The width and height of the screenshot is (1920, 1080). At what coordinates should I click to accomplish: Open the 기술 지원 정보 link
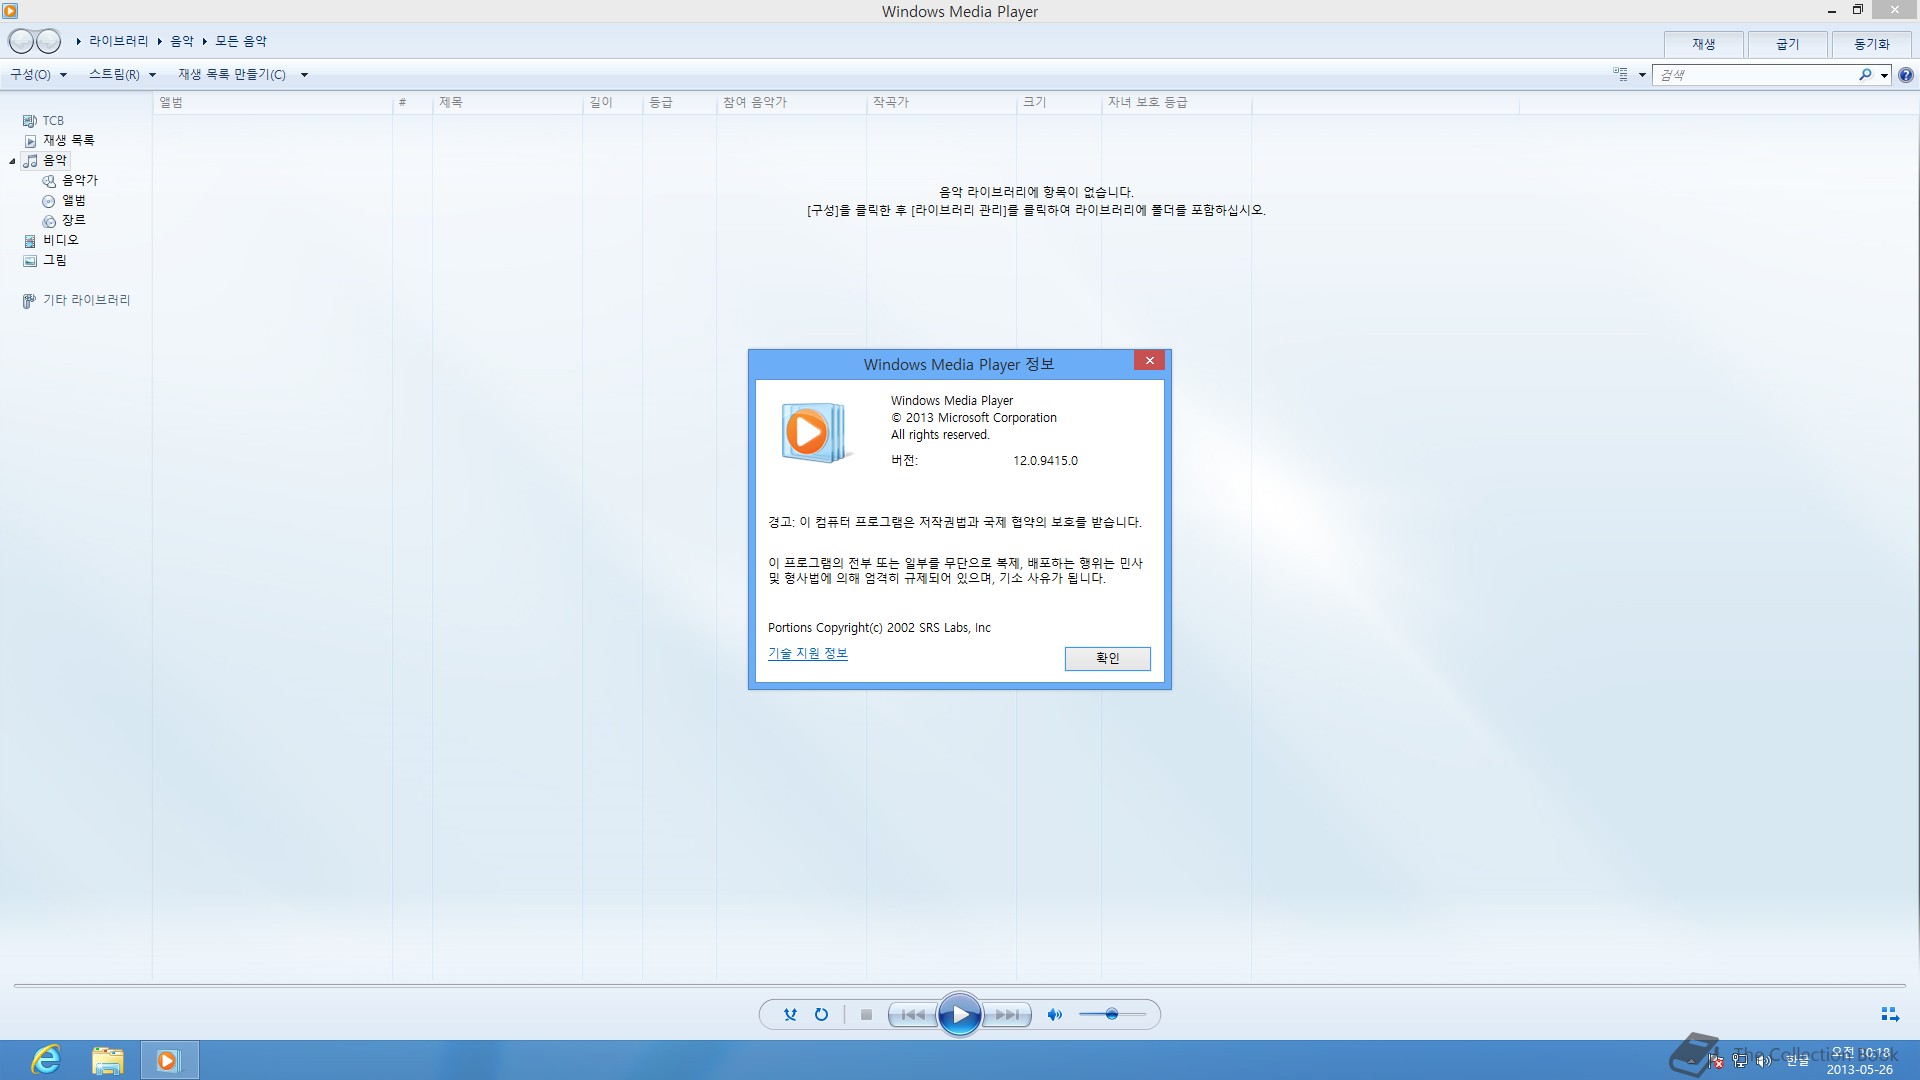click(807, 653)
